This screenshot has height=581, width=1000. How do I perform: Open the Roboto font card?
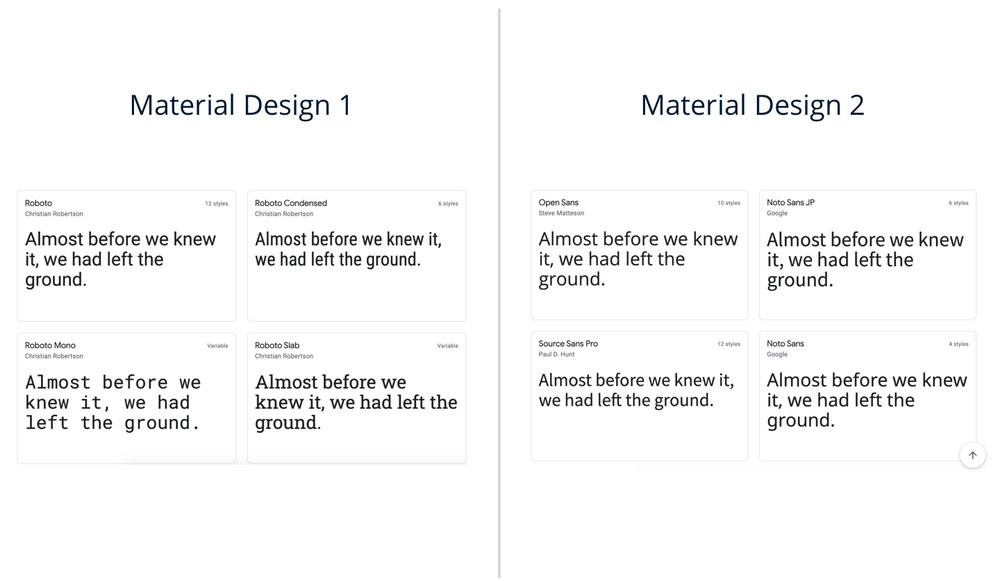(126, 255)
